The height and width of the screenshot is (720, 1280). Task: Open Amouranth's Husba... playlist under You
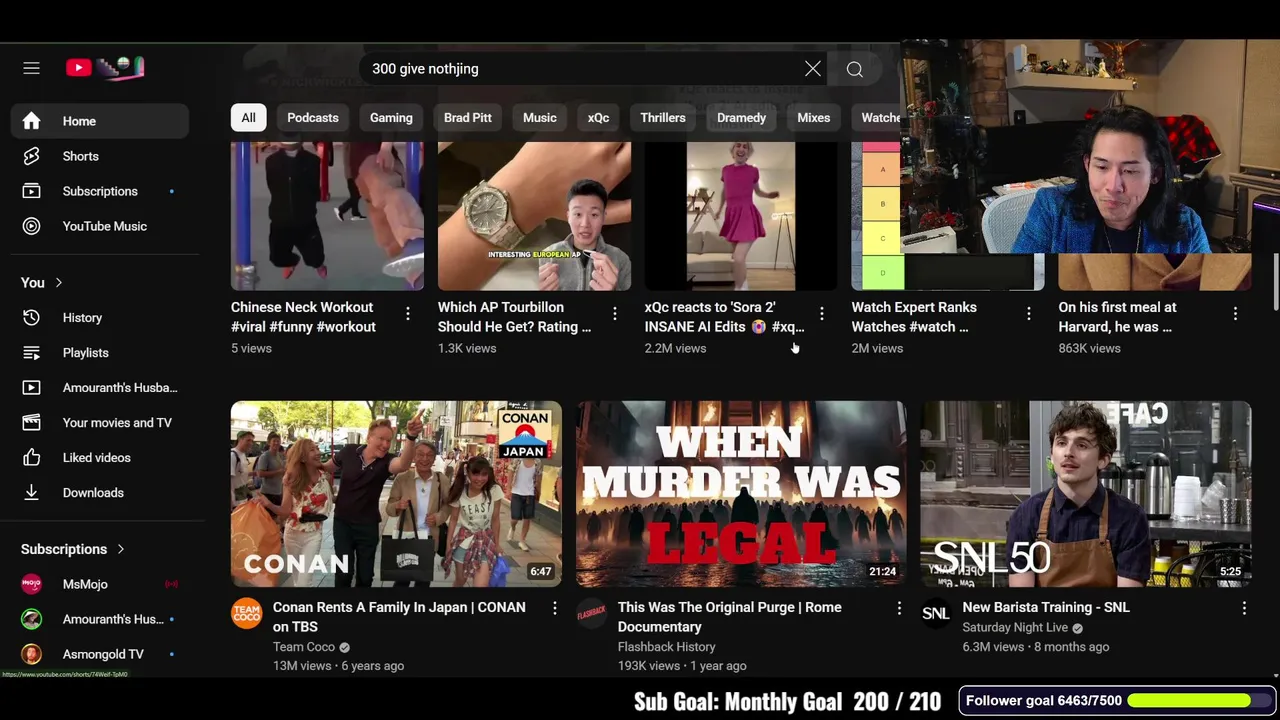pyautogui.click(x=100, y=388)
